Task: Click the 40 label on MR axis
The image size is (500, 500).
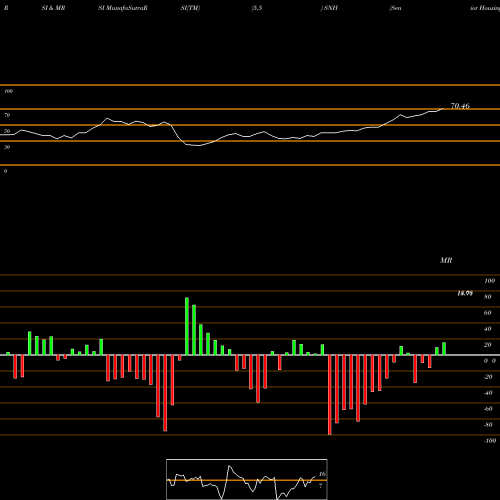Action: (488, 329)
